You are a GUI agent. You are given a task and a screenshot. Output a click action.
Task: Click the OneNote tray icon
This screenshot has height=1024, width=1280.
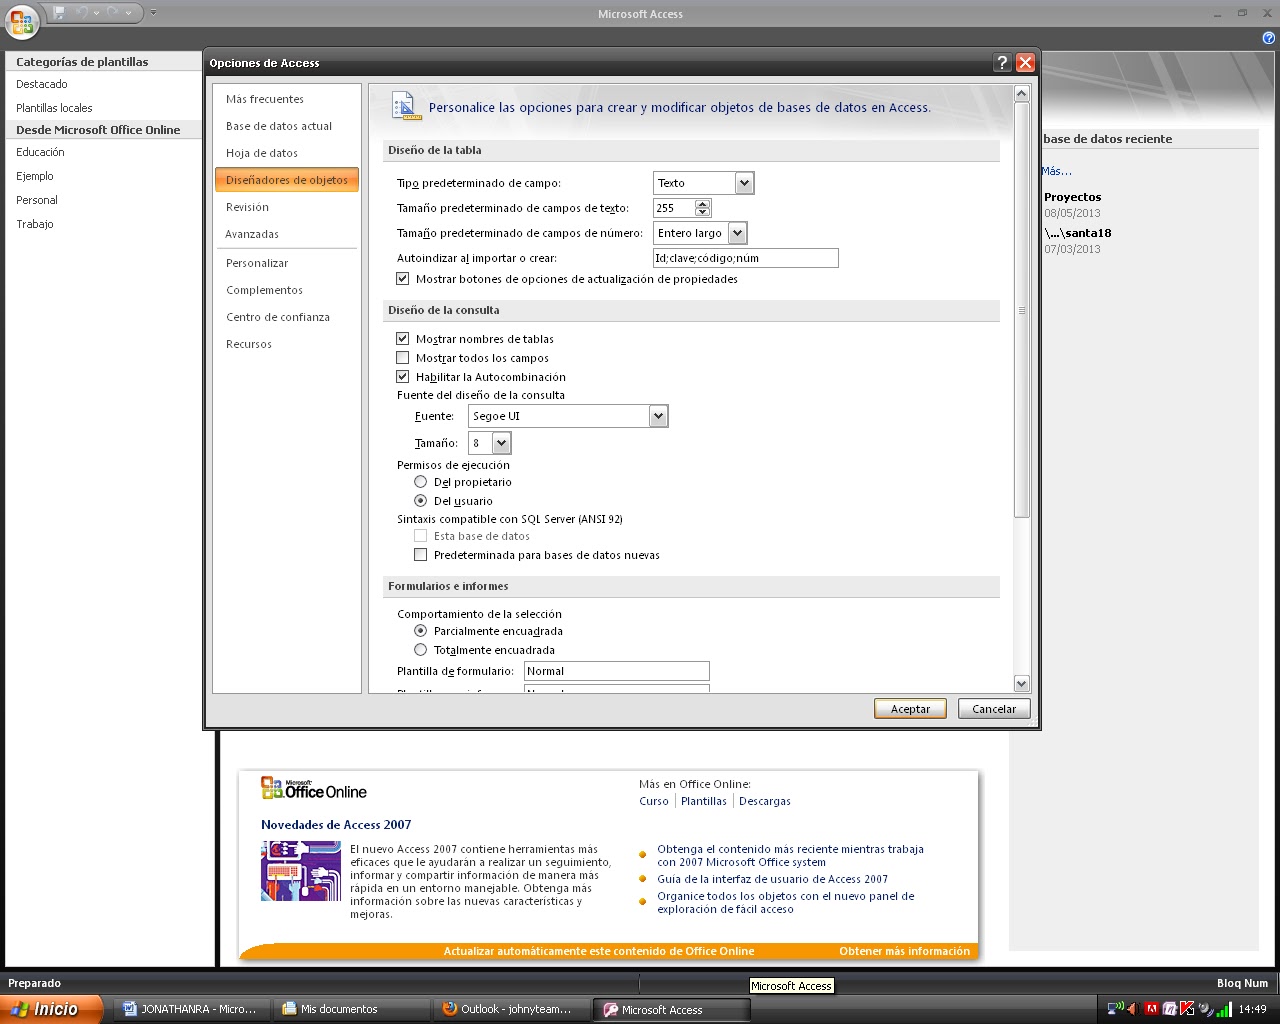(1169, 1009)
